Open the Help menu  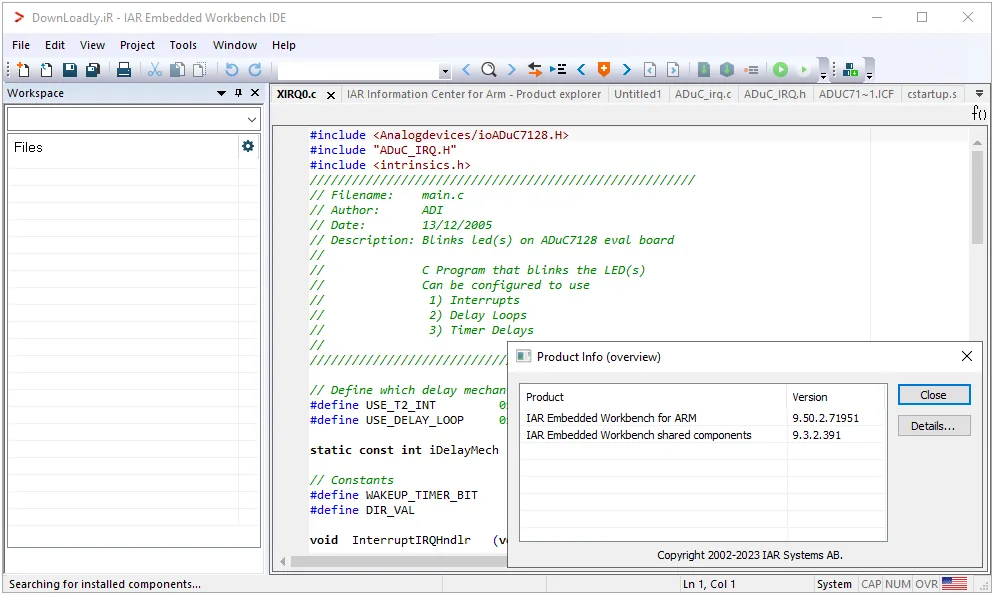(284, 45)
